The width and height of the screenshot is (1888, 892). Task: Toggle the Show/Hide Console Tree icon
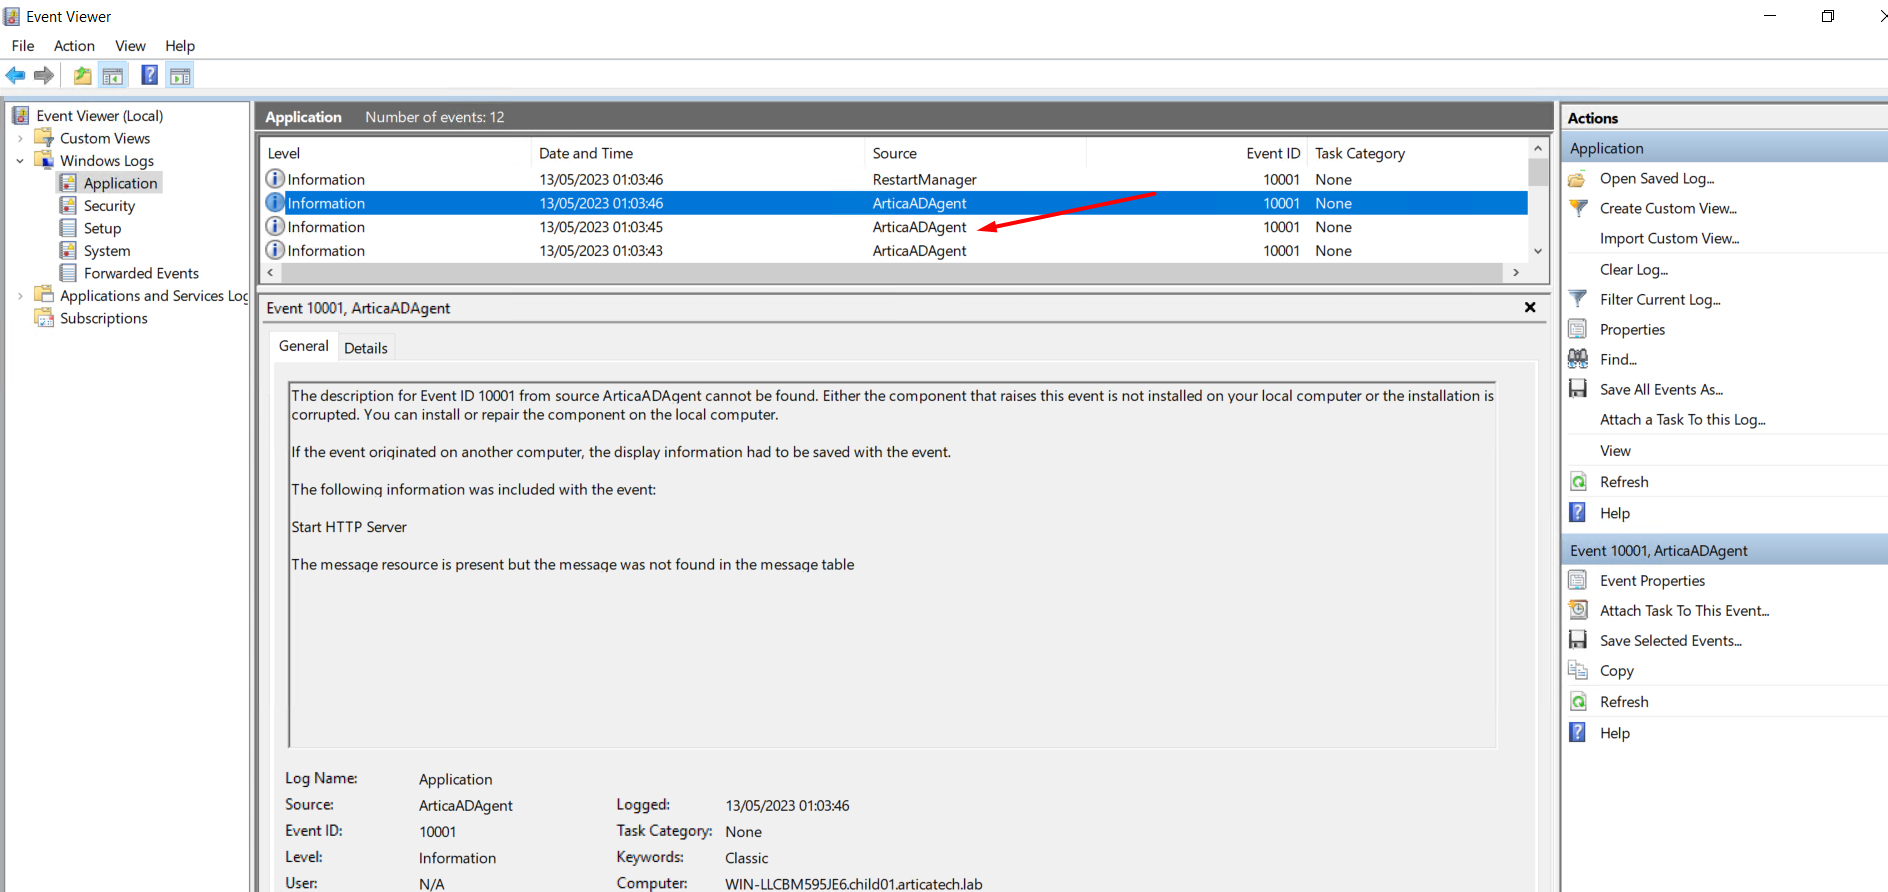(x=113, y=75)
